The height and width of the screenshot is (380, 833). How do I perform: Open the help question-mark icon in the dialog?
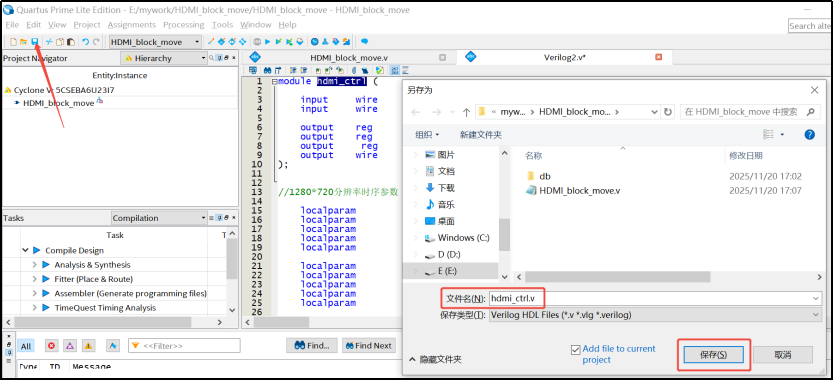(x=810, y=134)
